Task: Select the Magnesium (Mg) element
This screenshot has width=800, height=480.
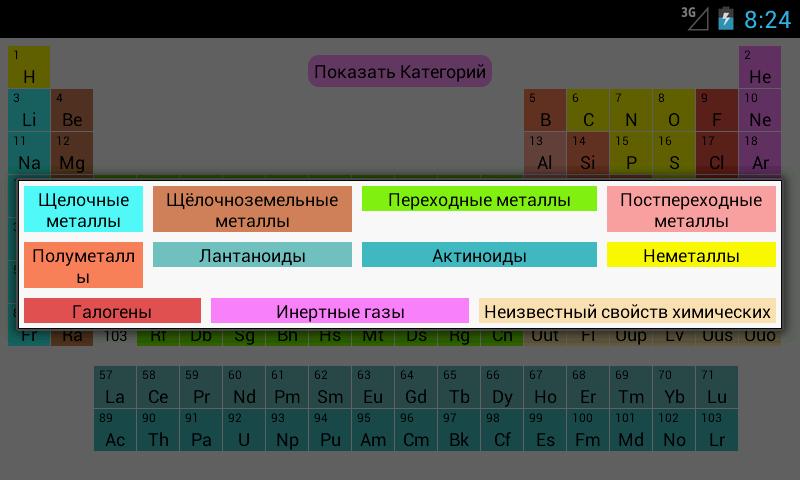Action: [x=72, y=153]
